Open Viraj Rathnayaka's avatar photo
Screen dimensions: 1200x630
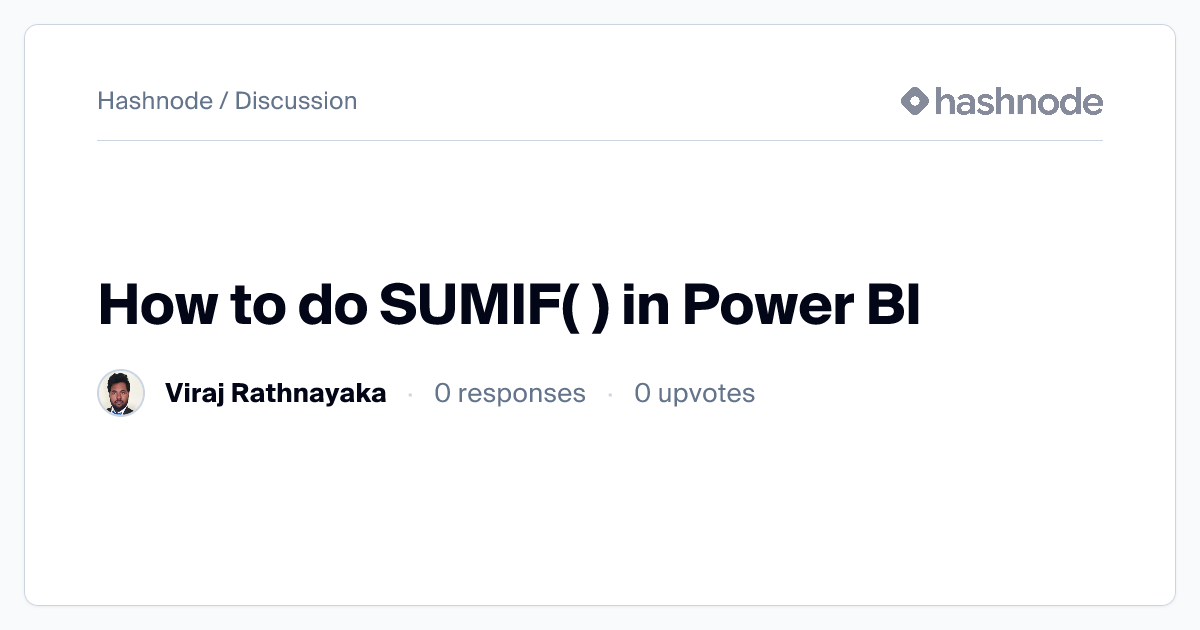pyautogui.click(x=121, y=393)
